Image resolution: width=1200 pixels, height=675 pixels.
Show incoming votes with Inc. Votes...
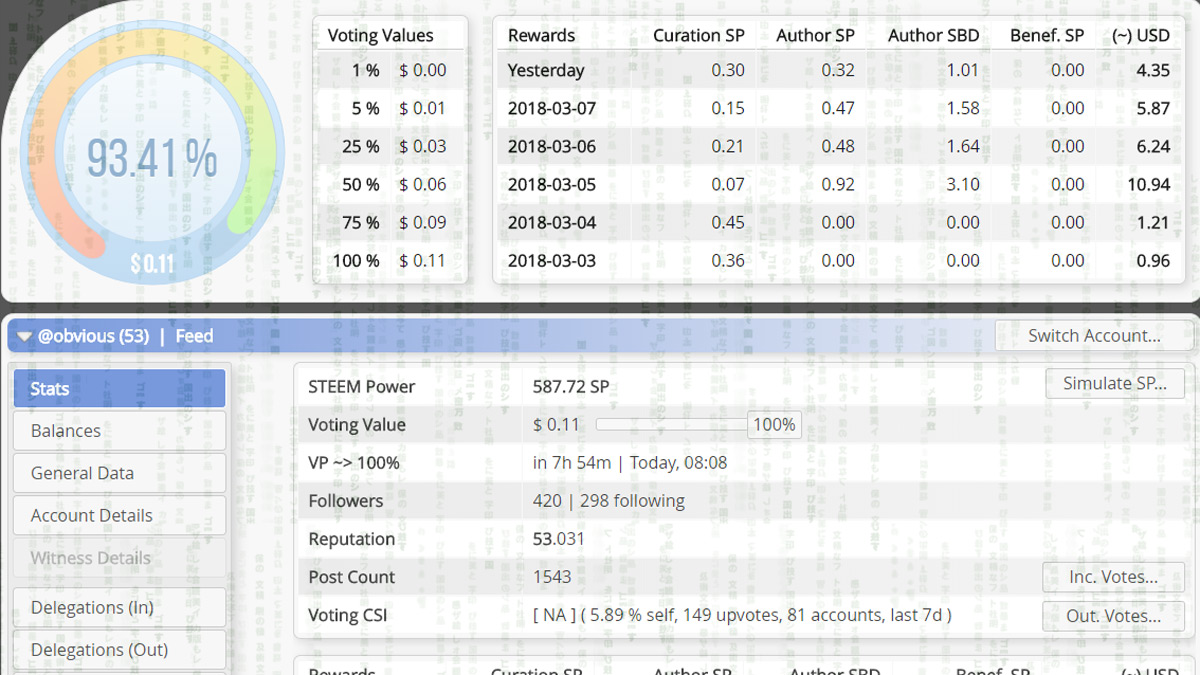[1113, 577]
